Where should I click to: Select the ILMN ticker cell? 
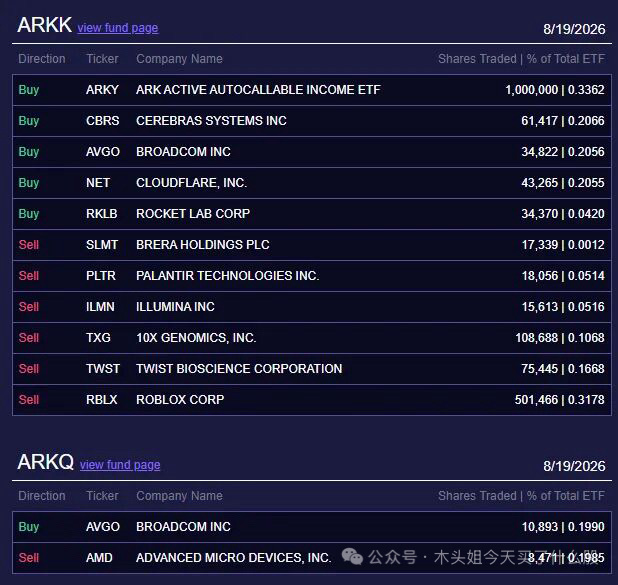click(100, 307)
